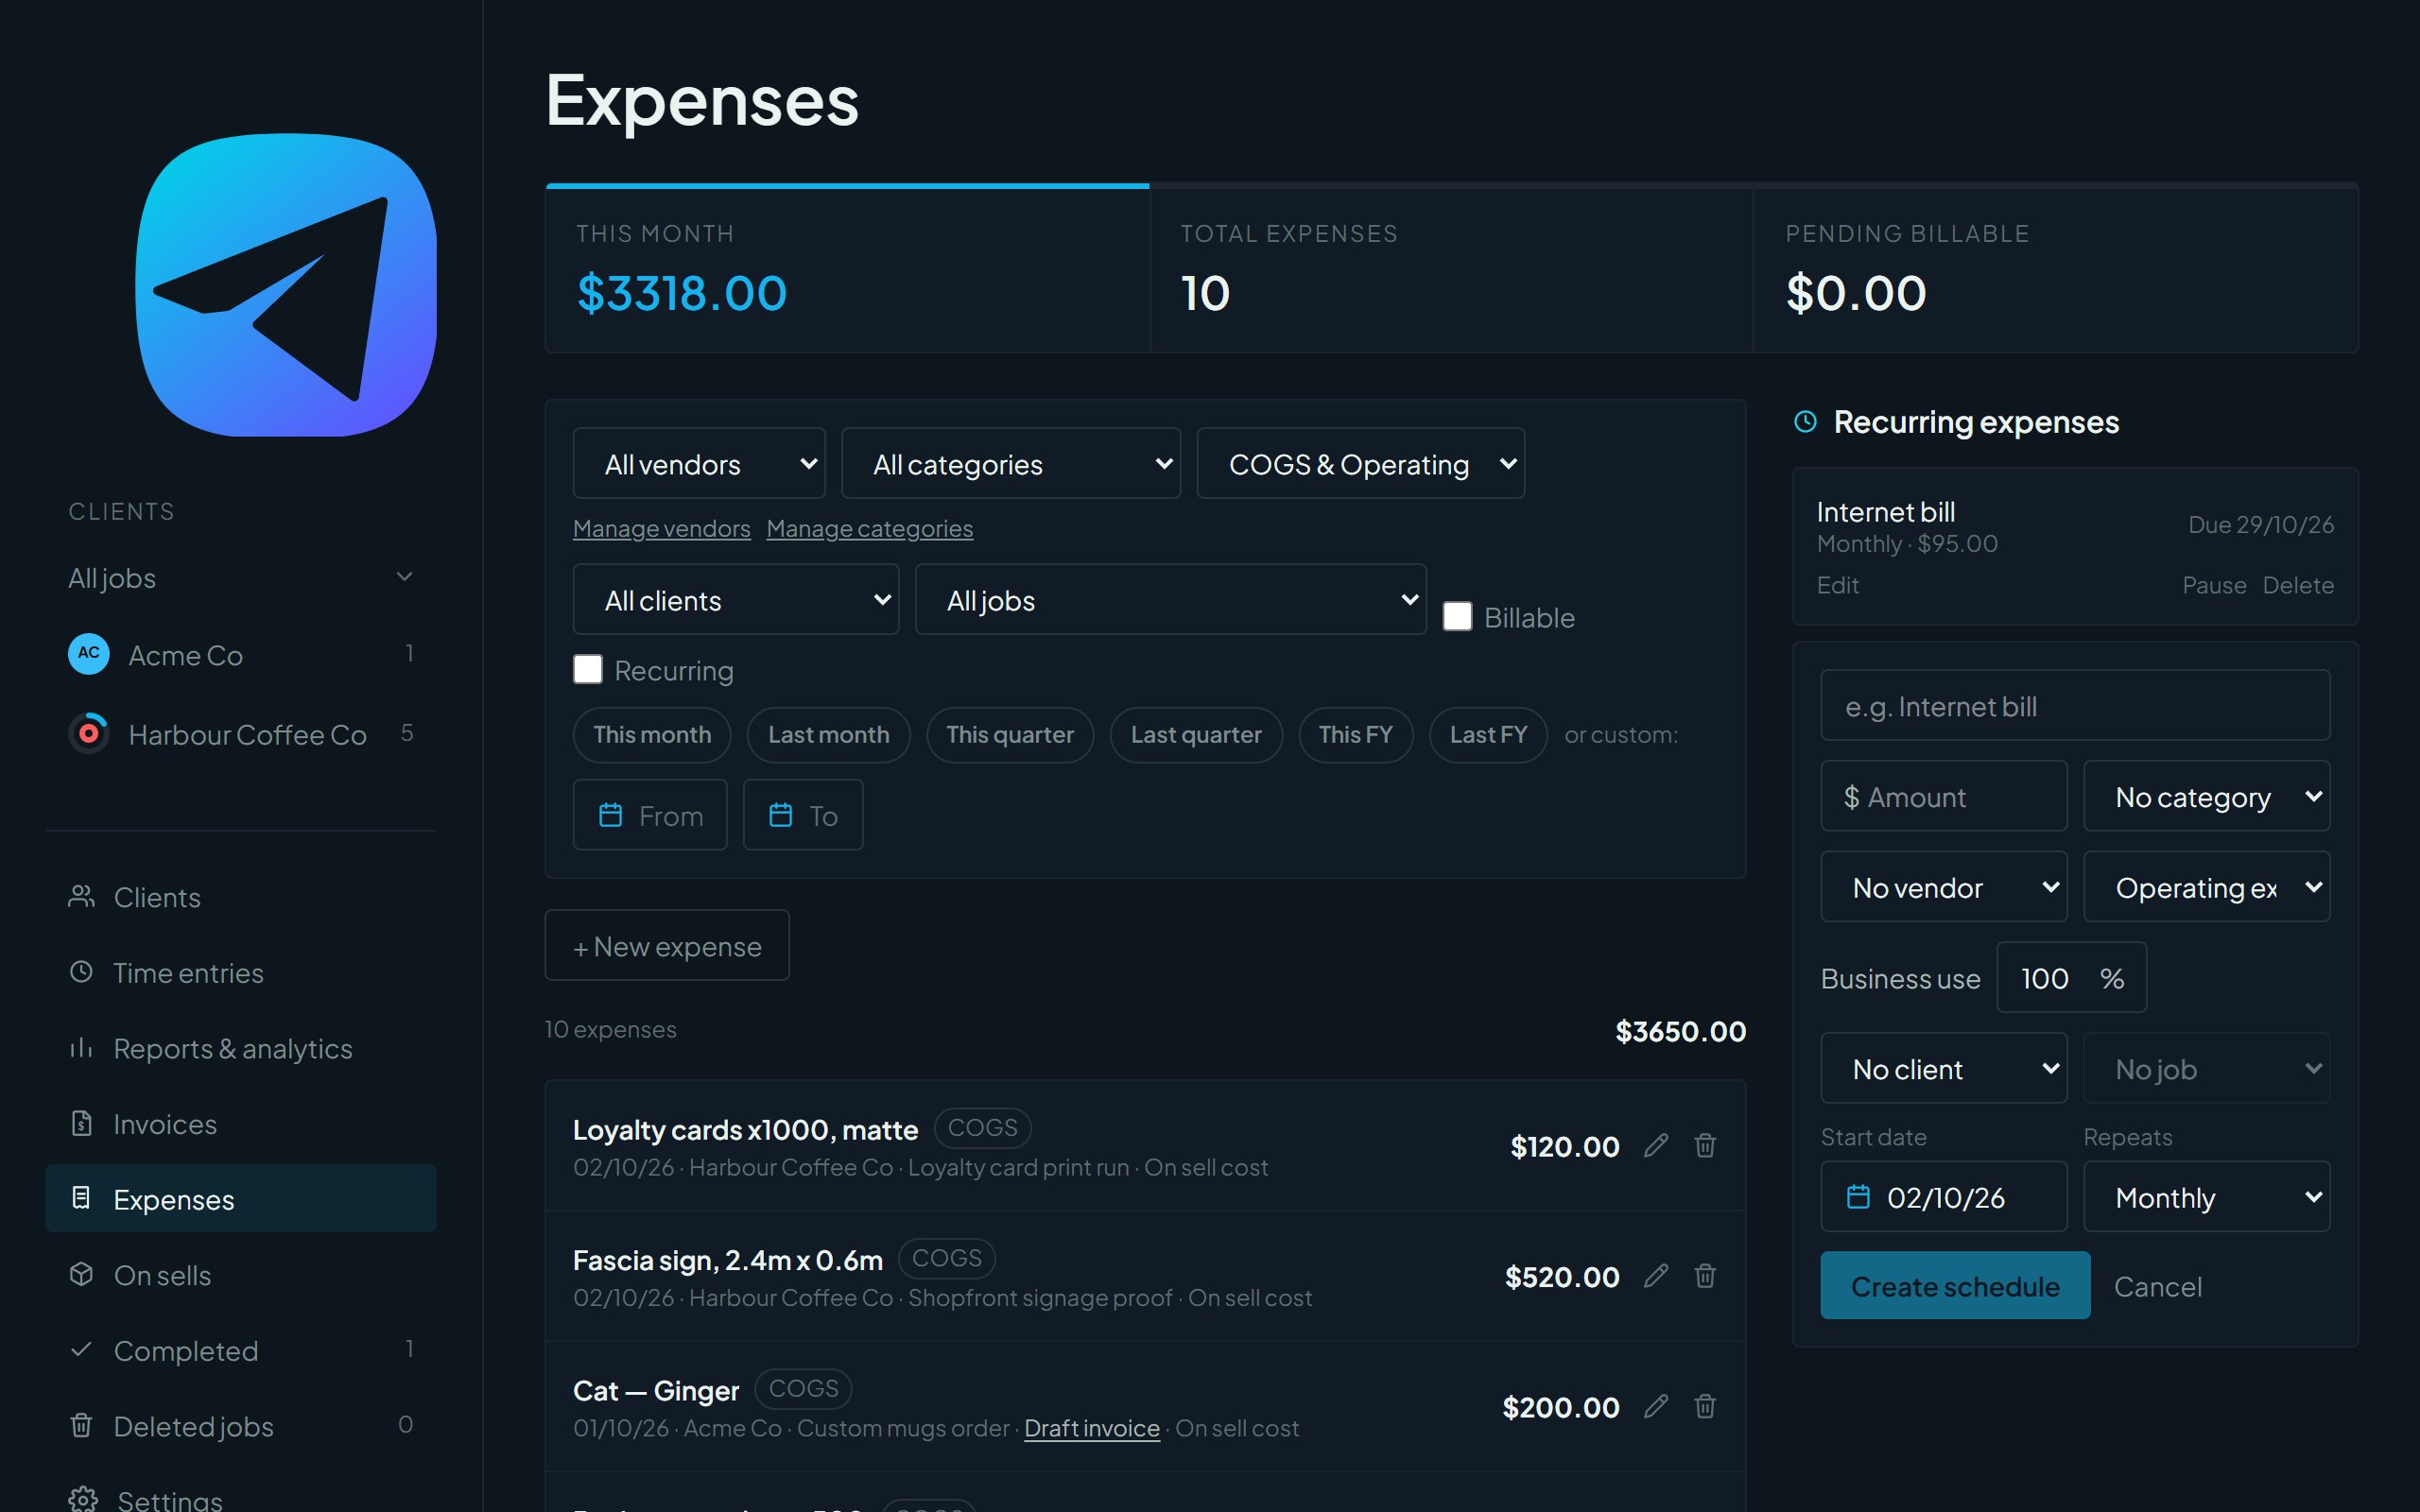Open the All jobs filter dropdown
This screenshot has width=2420, height=1512.
[x=1171, y=599]
